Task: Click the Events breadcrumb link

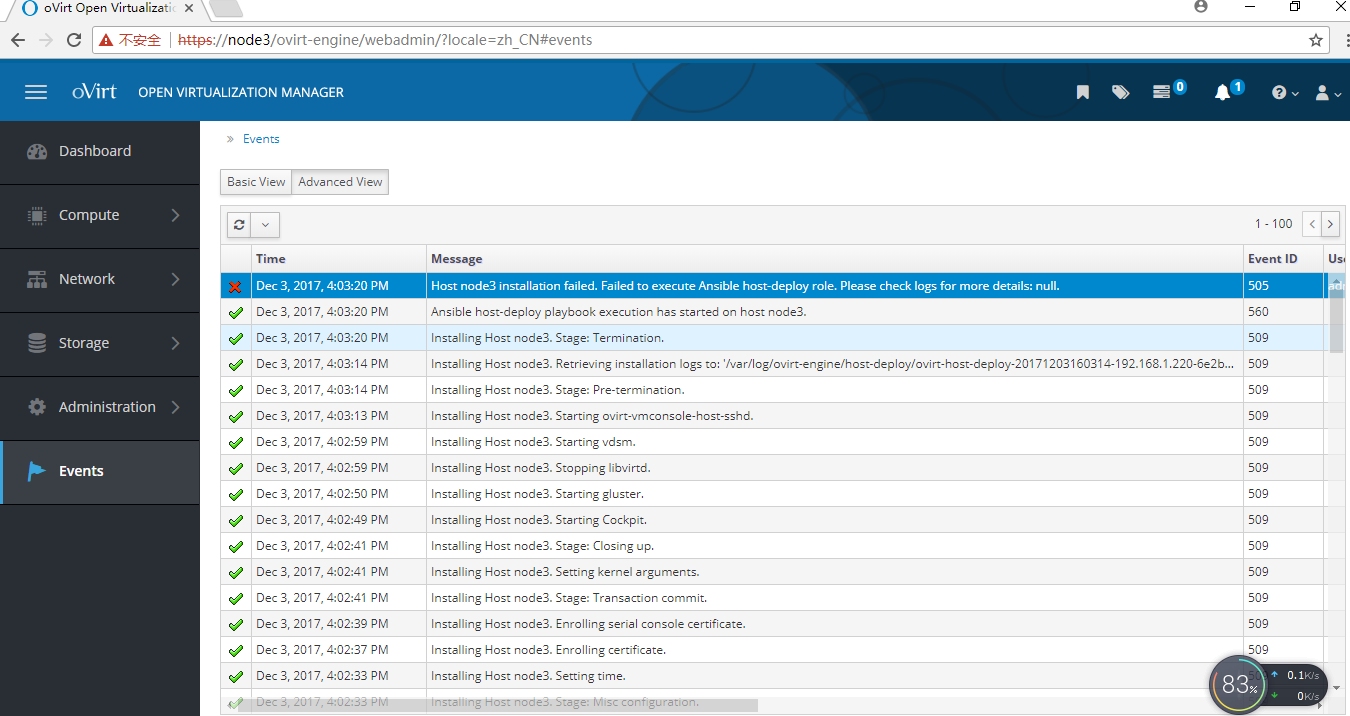Action: pyautogui.click(x=261, y=139)
